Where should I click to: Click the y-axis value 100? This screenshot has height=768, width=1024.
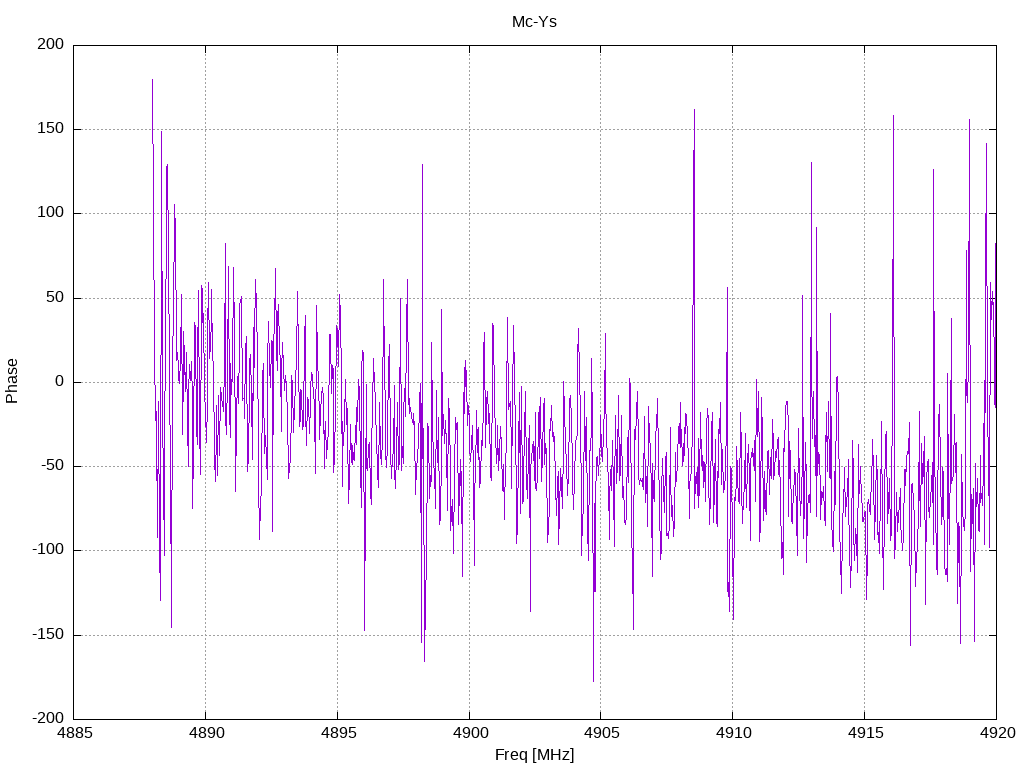pyautogui.click(x=51, y=213)
